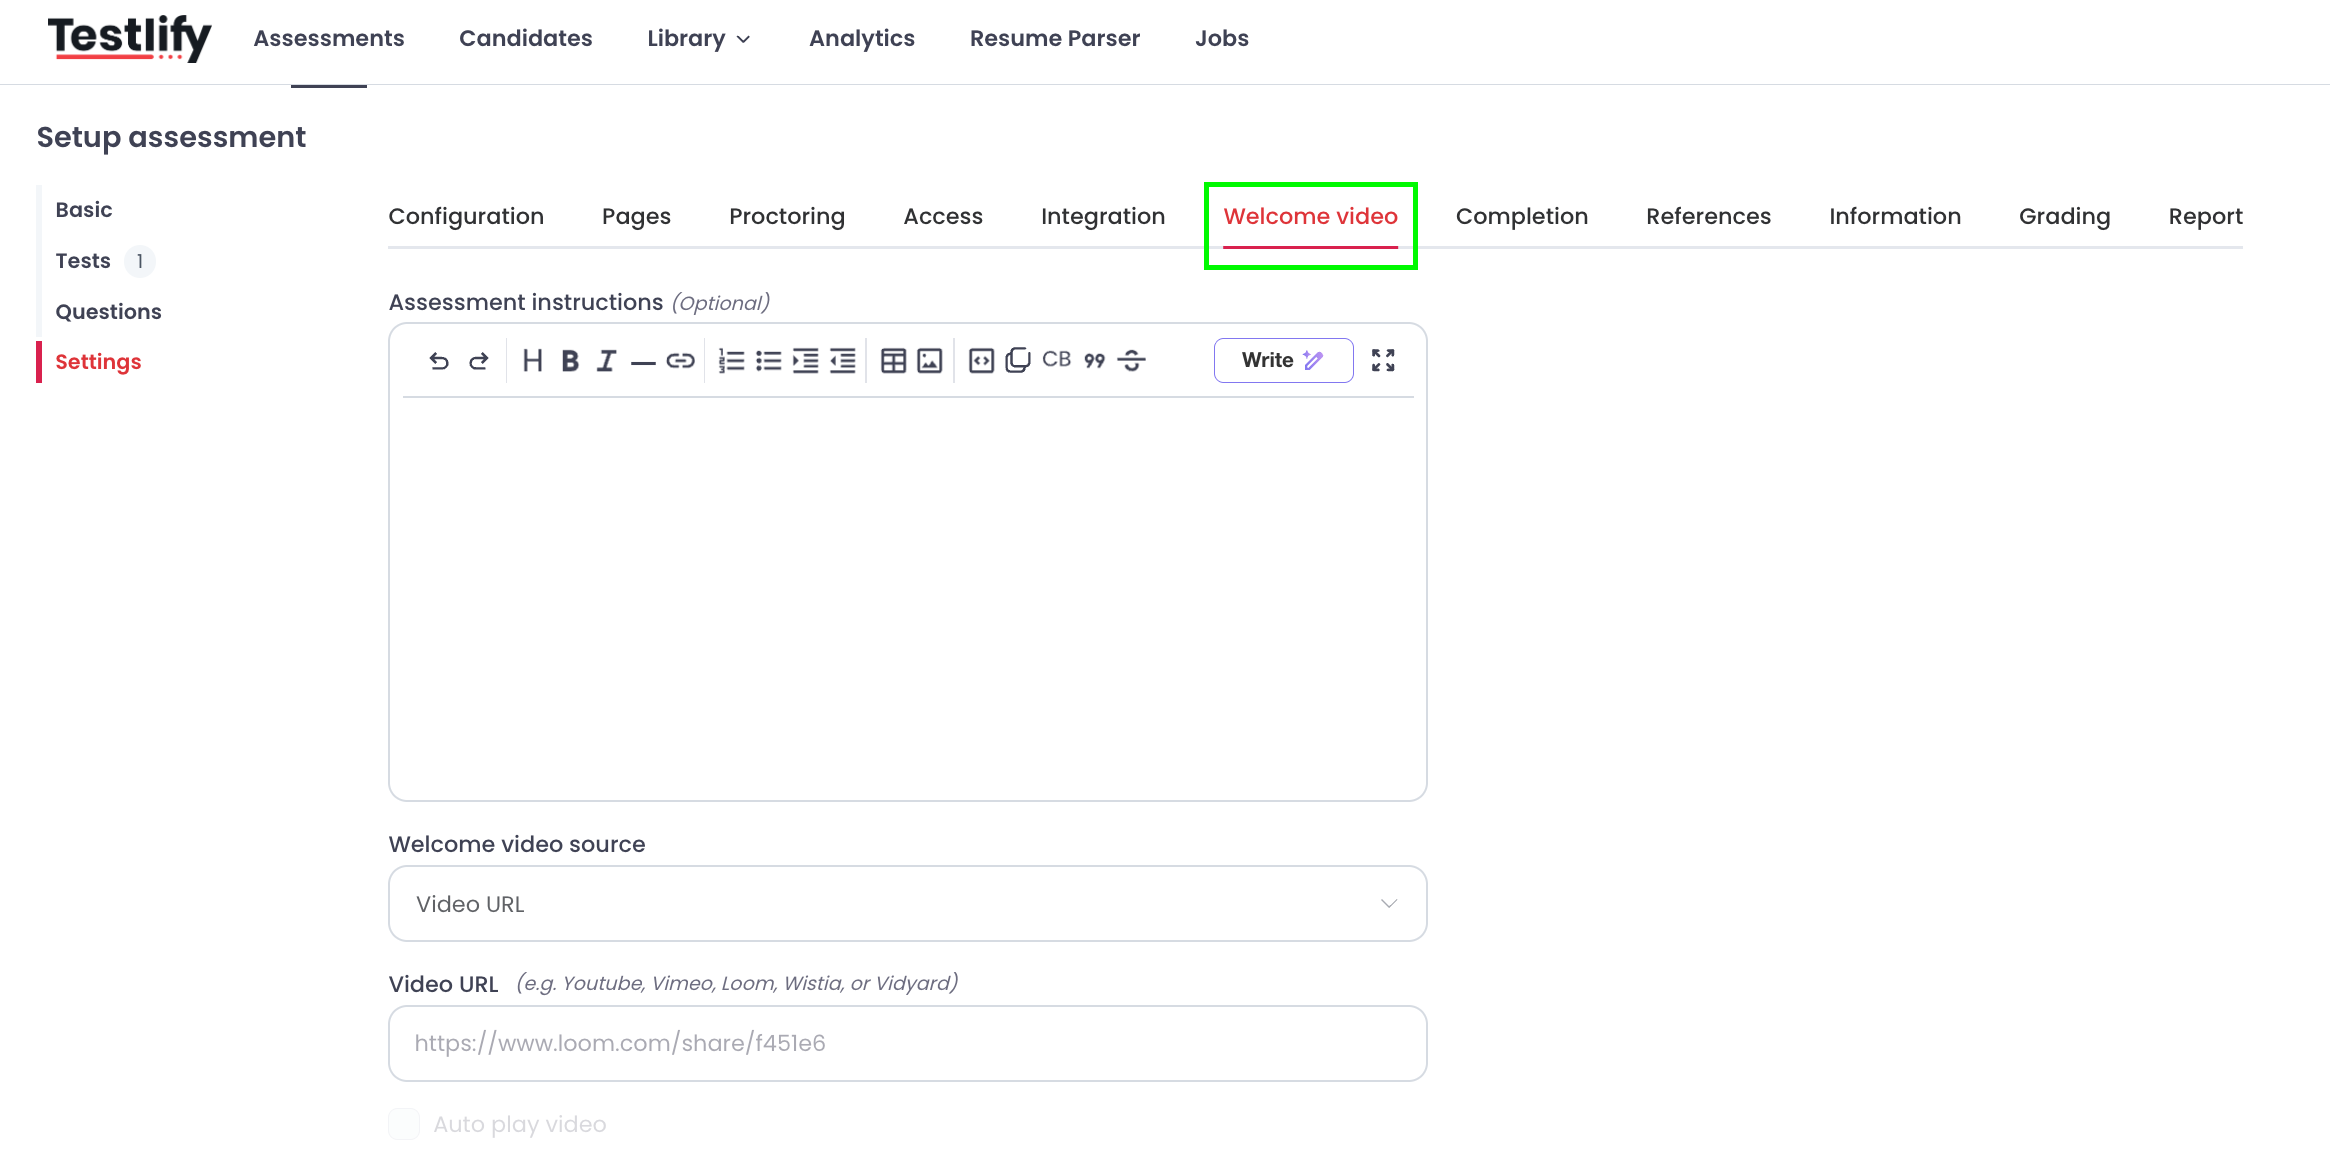2330x1176 pixels.
Task: Toggle italic formatting in instructions editor
Action: [606, 361]
